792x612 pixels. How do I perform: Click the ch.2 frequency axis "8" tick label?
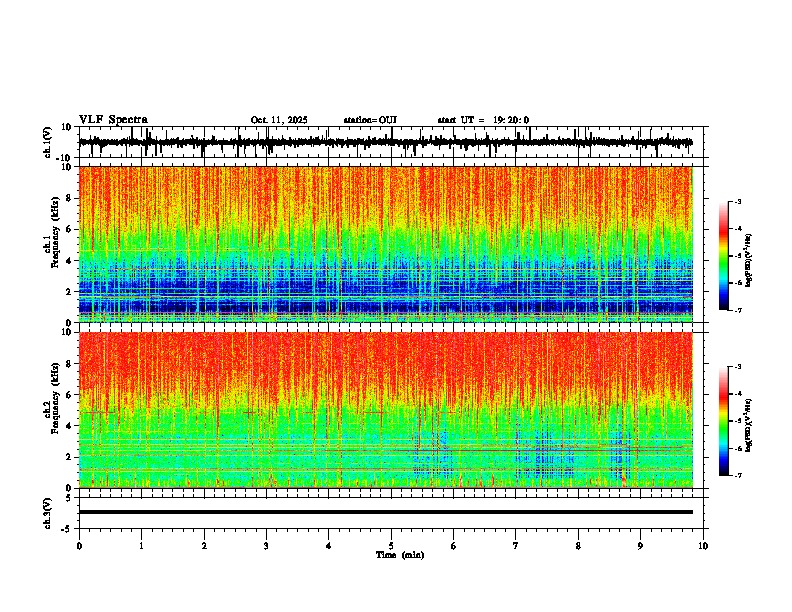pyautogui.click(x=69, y=364)
